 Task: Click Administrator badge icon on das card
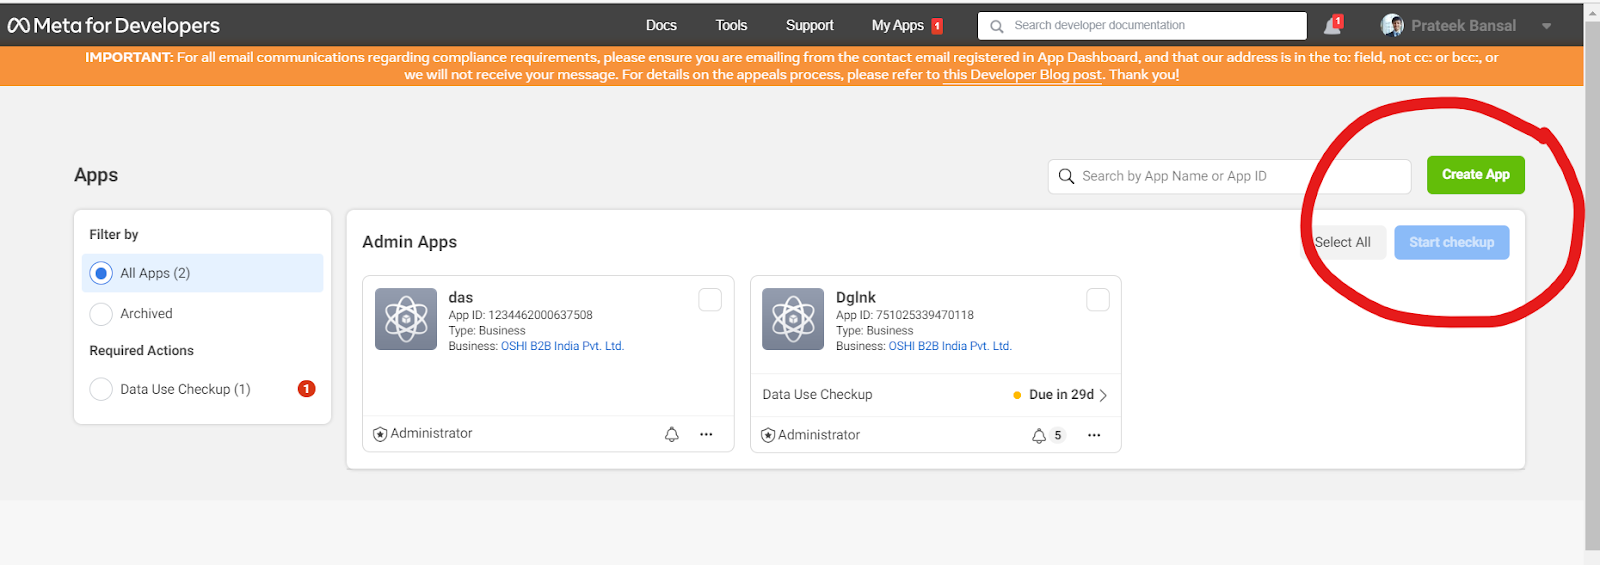380,434
